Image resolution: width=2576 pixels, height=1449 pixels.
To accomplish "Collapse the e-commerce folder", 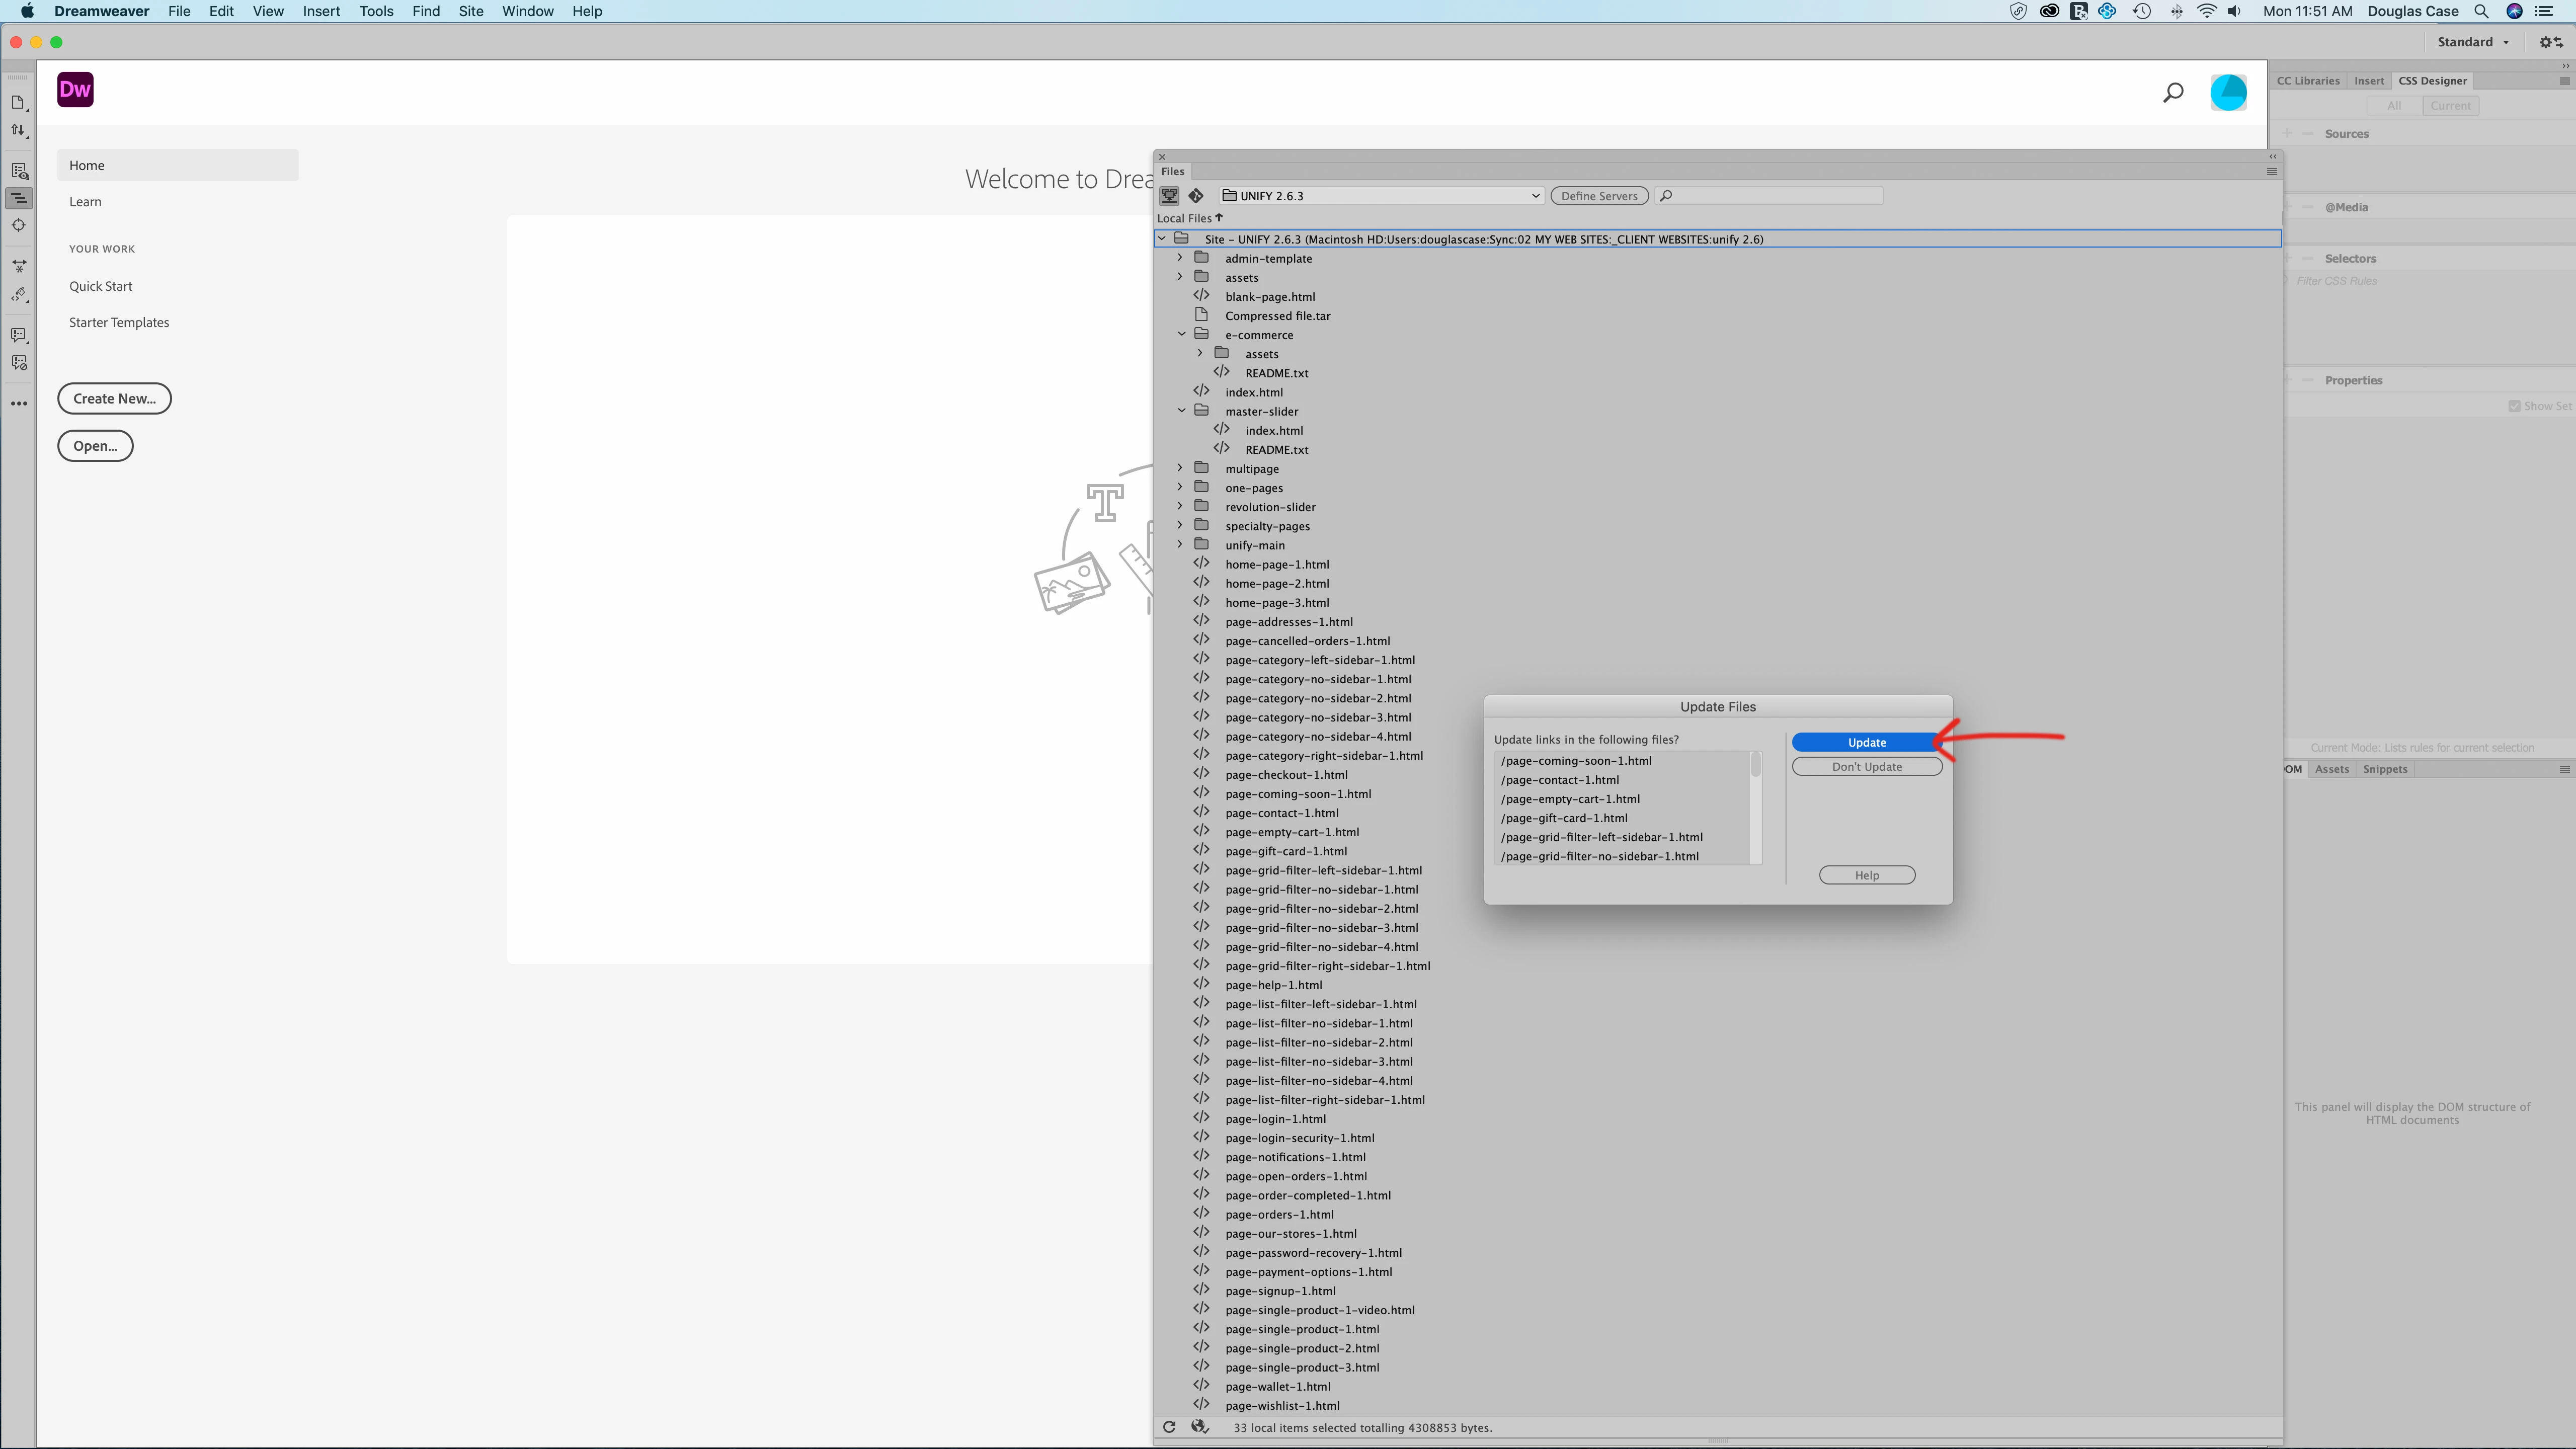I will click(x=1181, y=334).
